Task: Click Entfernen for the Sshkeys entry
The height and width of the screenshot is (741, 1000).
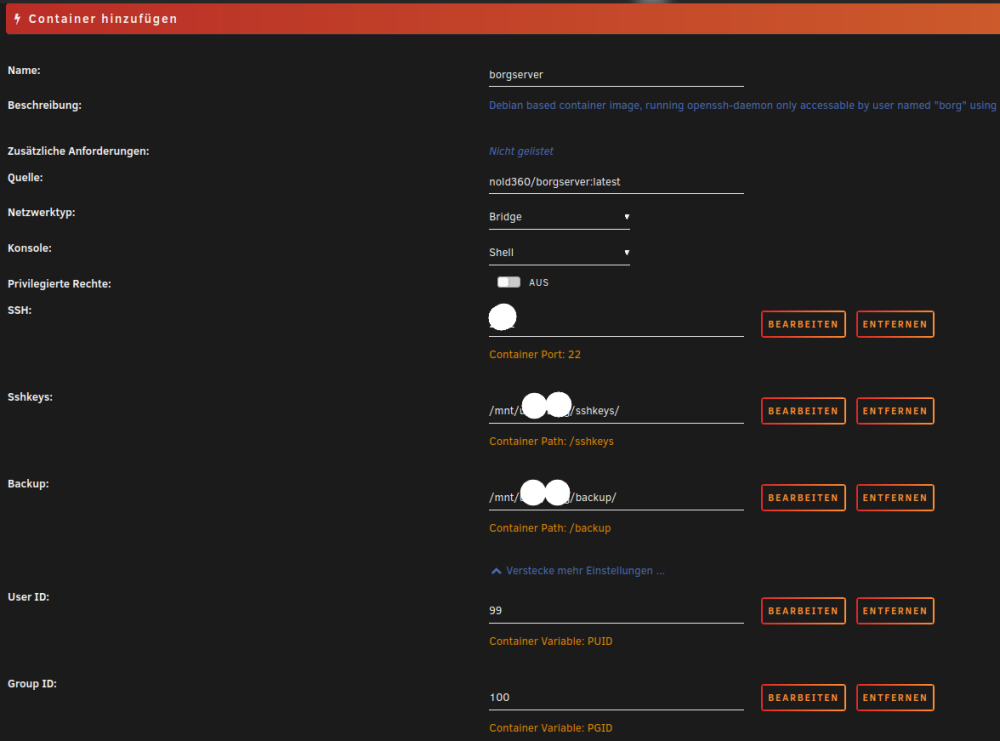Action: [895, 411]
